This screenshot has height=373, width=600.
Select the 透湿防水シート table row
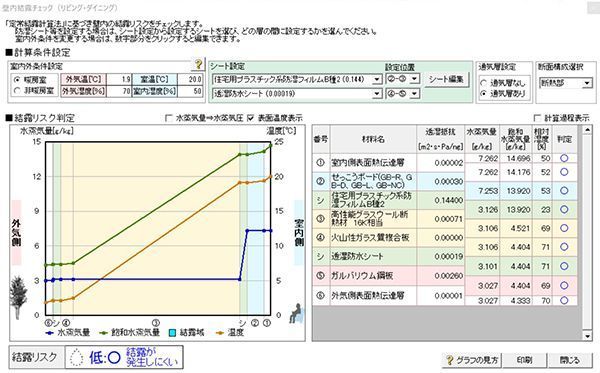coord(388,257)
